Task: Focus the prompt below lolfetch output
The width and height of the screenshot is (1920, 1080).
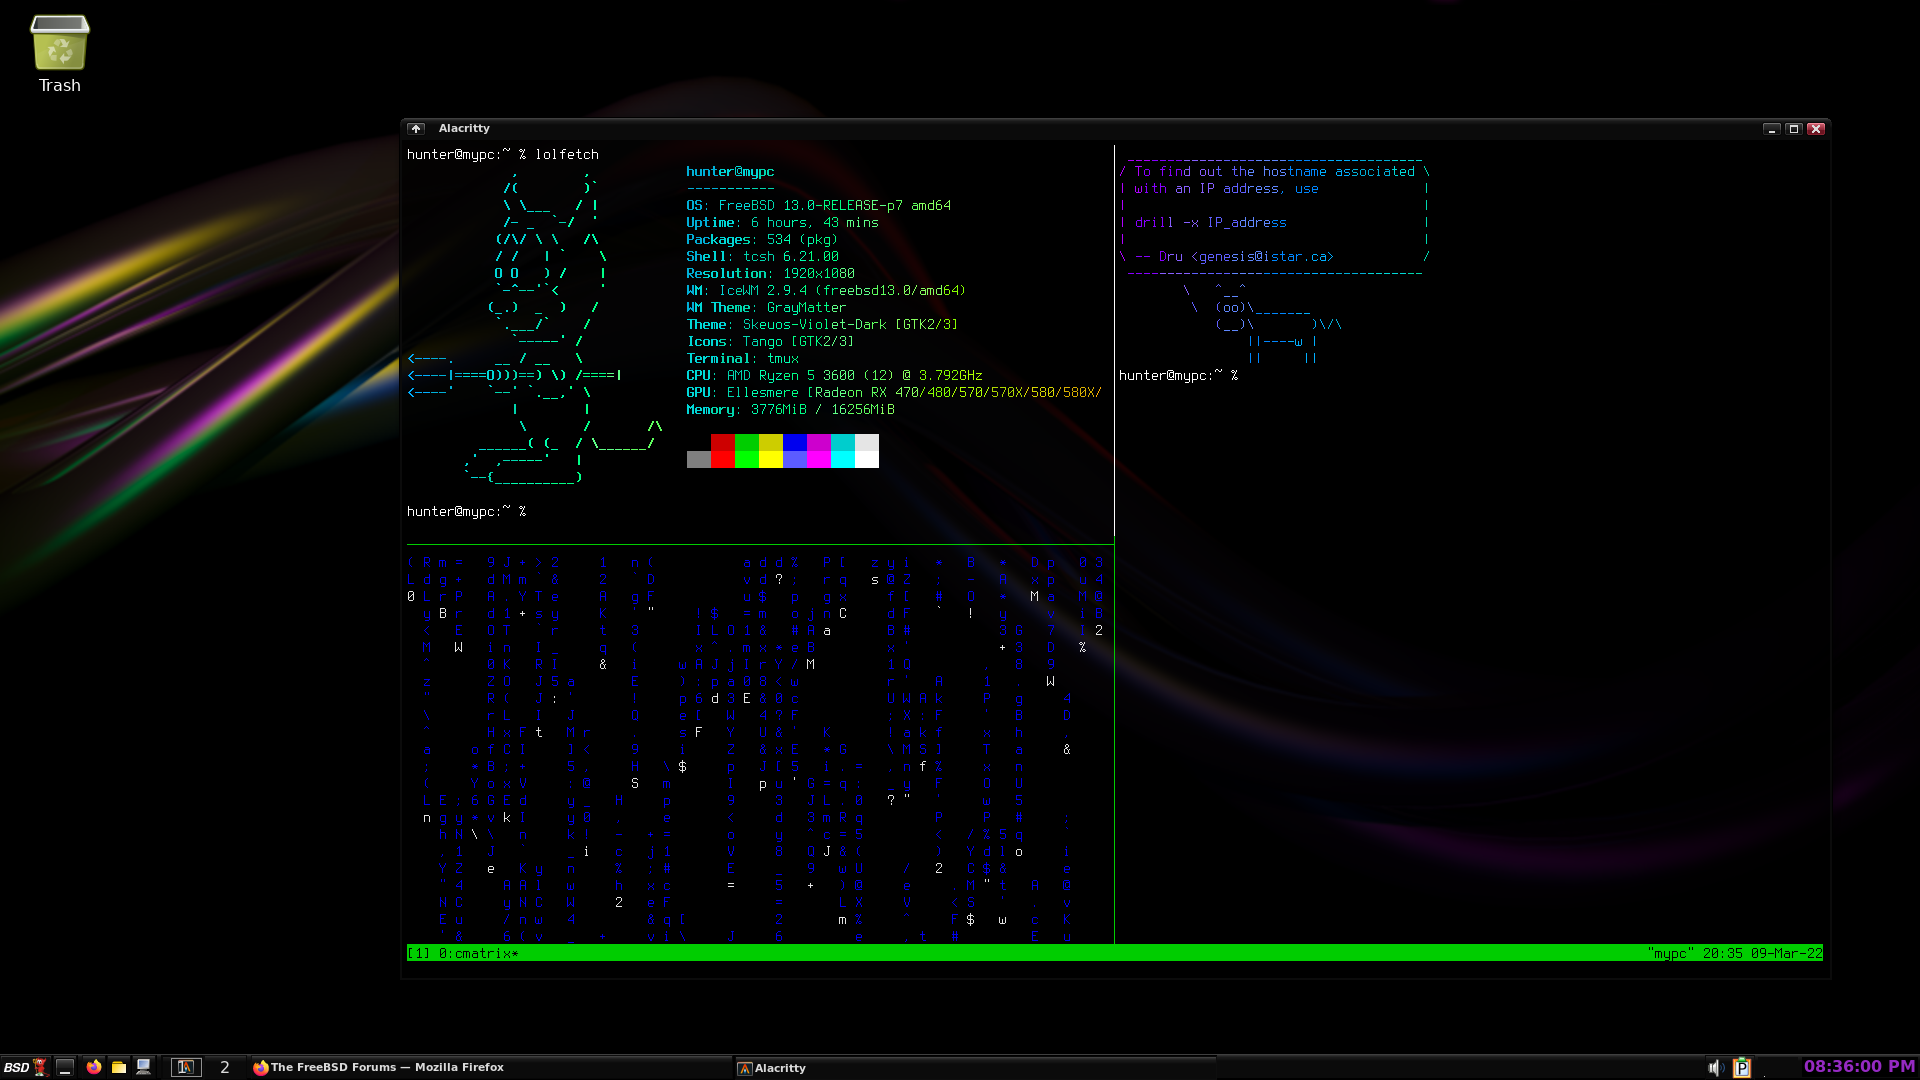Action: tap(466, 511)
